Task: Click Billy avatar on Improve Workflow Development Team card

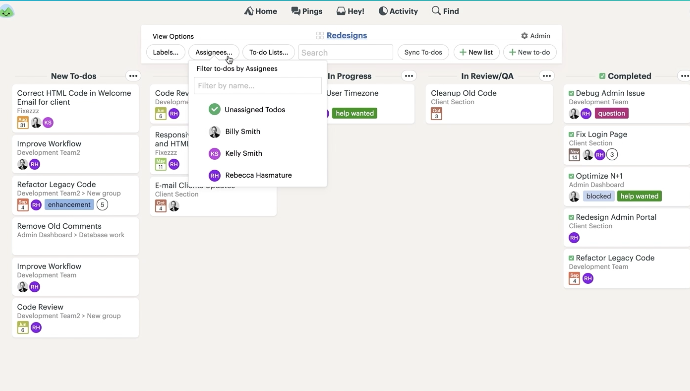Action: coord(22,287)
